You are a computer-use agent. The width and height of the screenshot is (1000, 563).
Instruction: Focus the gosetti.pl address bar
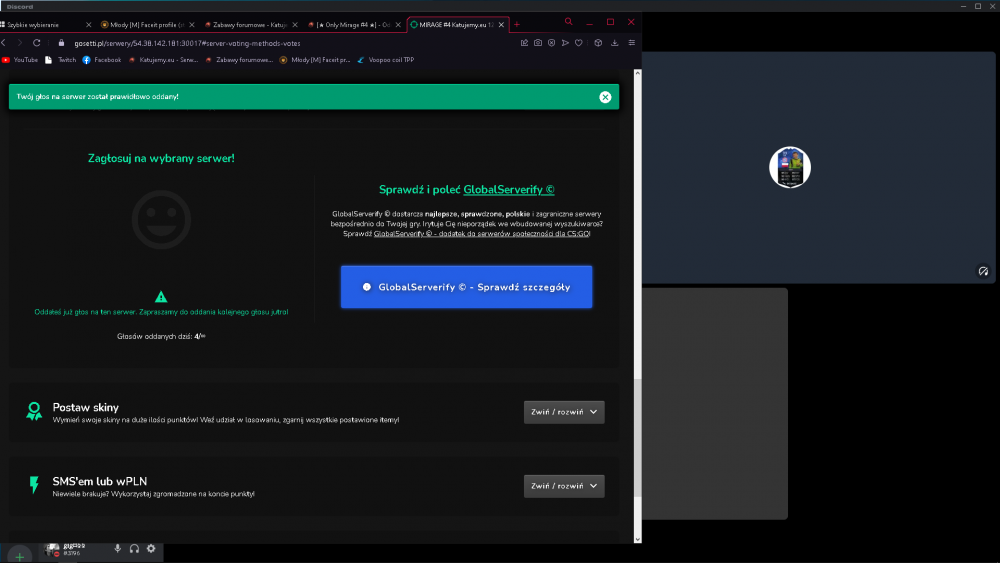pos(188,43)
